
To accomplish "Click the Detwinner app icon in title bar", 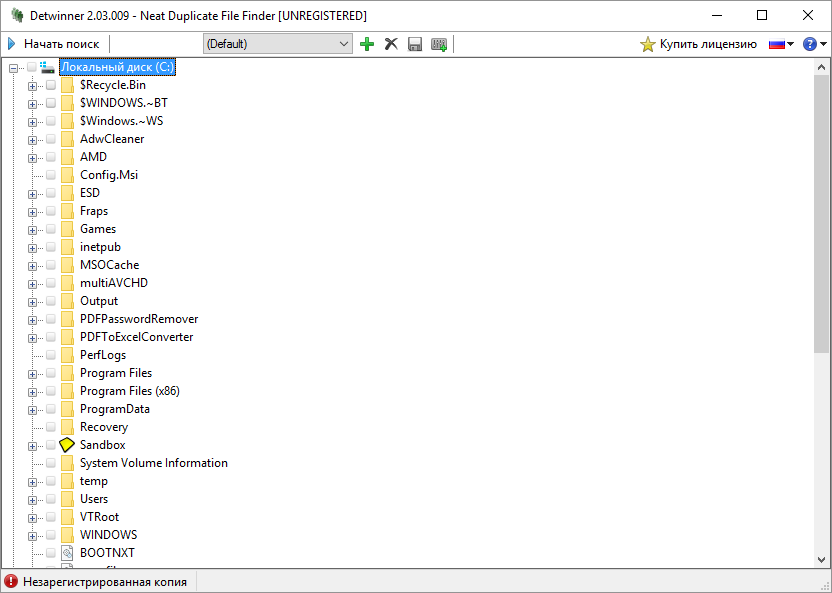I will point(17,15).
